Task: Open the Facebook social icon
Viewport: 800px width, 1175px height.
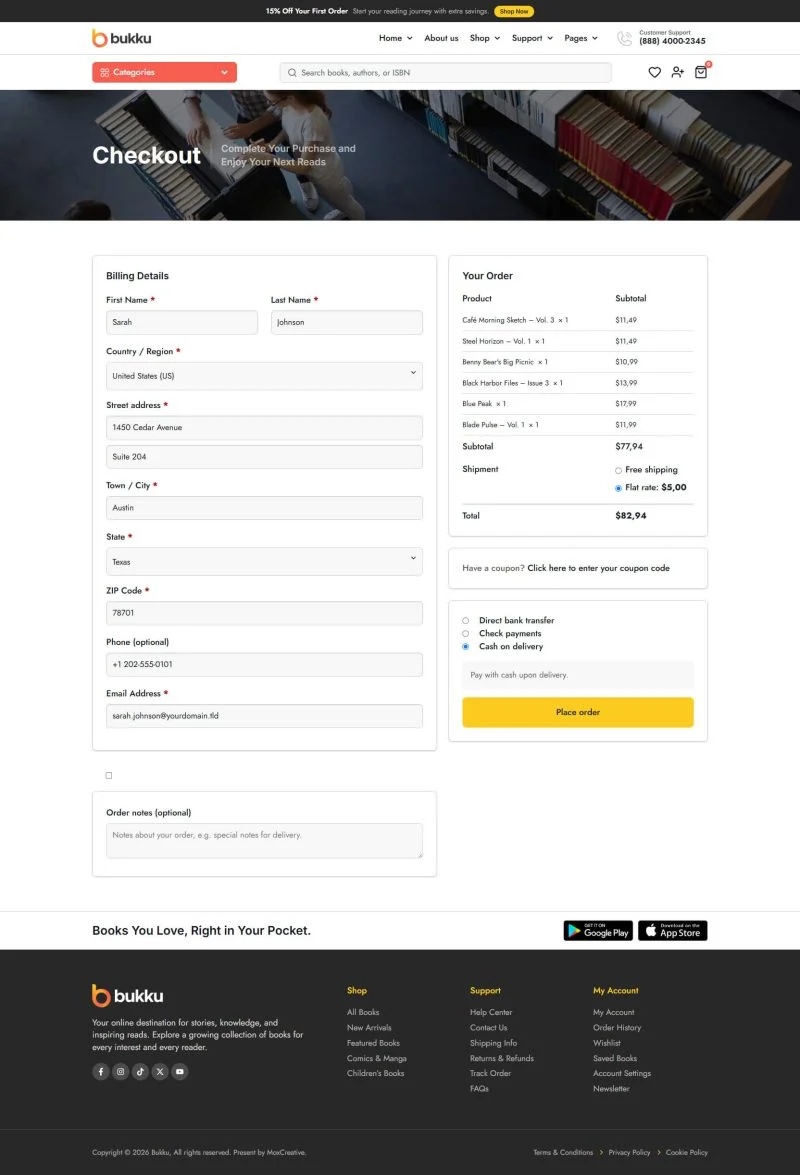Action: click(100, 1072)
